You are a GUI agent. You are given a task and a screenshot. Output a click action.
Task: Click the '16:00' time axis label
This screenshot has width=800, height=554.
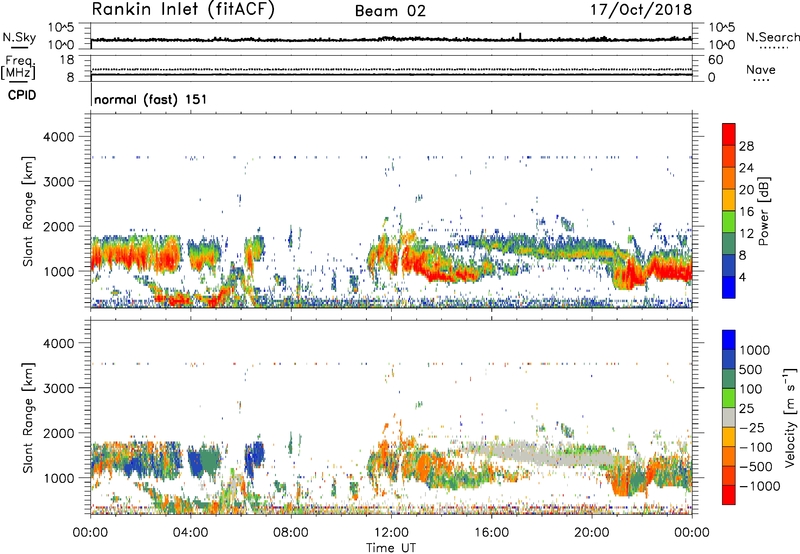pyautogui.click(x=491, y=533)
